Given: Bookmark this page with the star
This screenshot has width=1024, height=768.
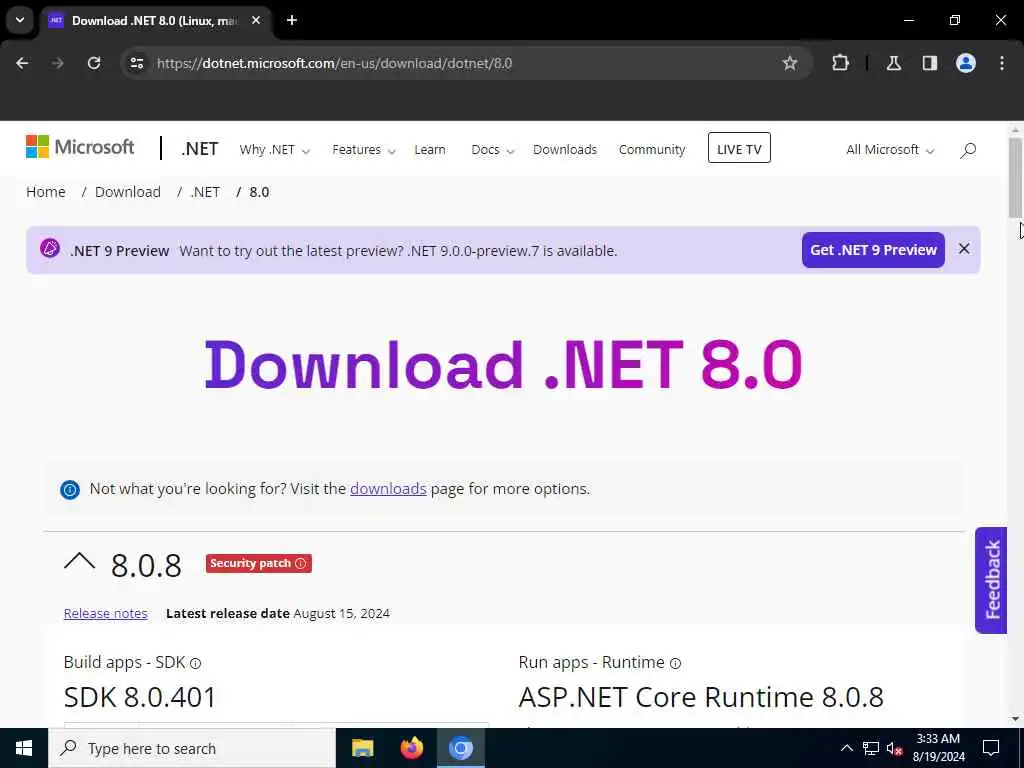Looking at the screenshot, I should click(x=790, y=63).
